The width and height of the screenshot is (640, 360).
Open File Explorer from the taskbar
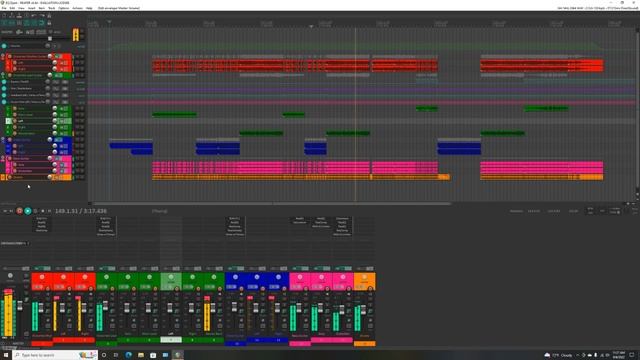[141, 355]
